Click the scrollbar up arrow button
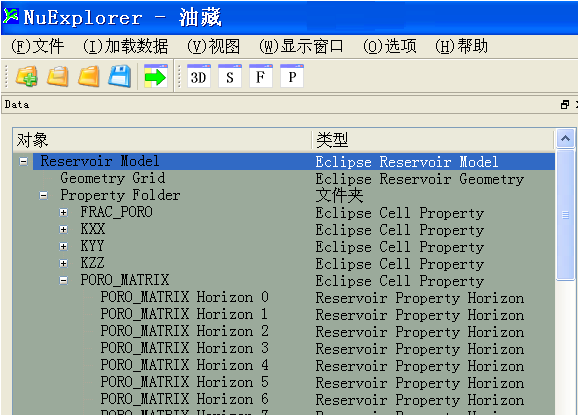This screenshot has width=578, height=416. coord(565,139)
